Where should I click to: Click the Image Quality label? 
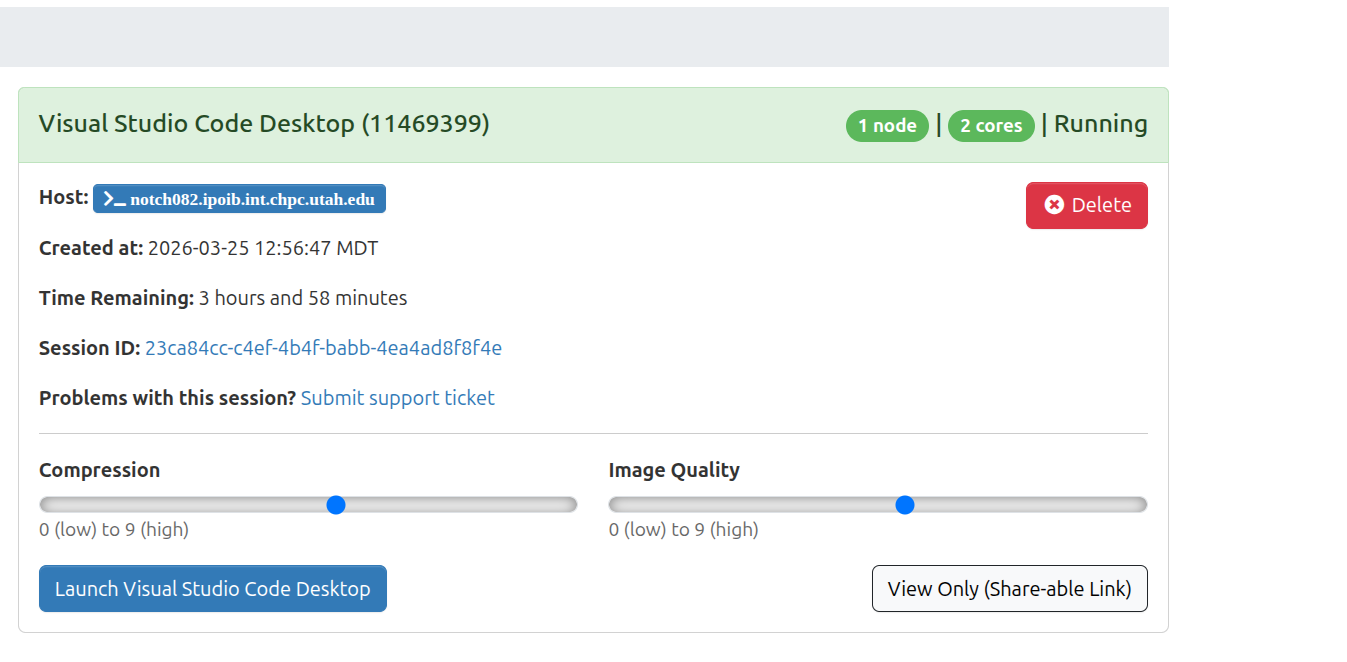pyautogui.click(x=674, y=470)
